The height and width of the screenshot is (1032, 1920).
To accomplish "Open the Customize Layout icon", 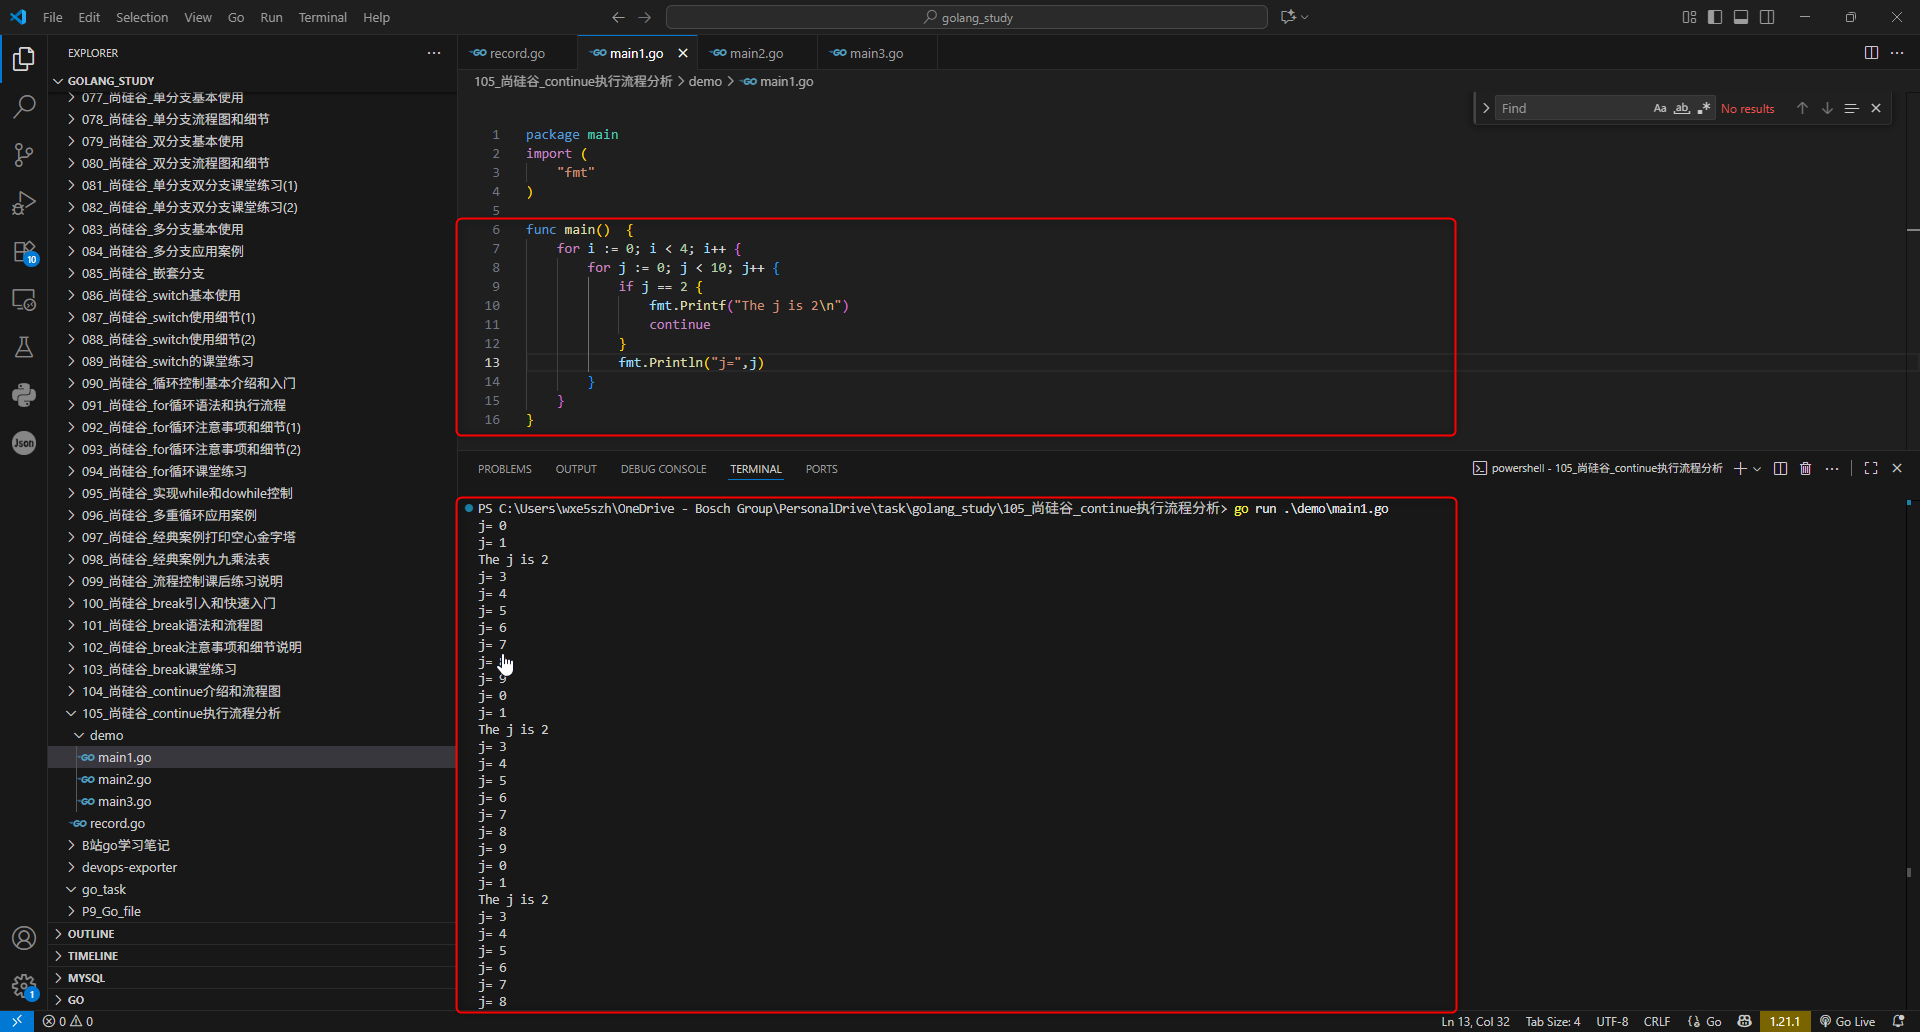I will (1689, 17).
